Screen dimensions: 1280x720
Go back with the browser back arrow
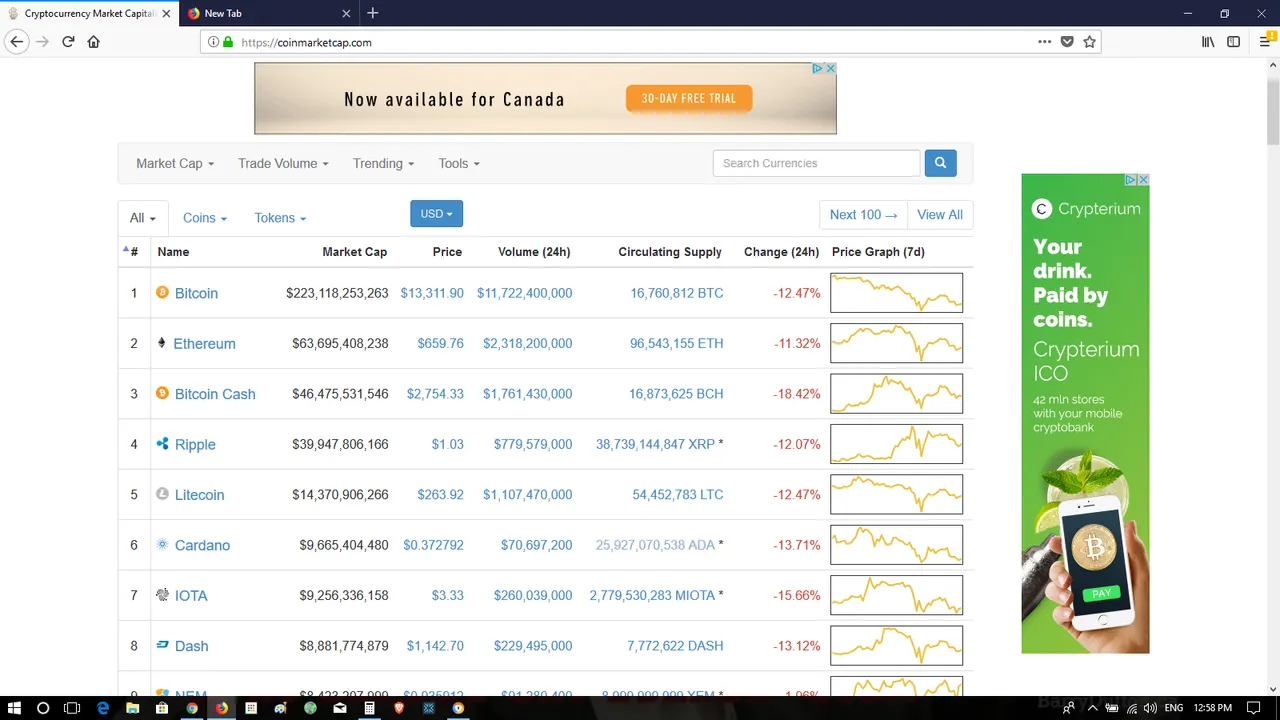(x=17, y=42)
